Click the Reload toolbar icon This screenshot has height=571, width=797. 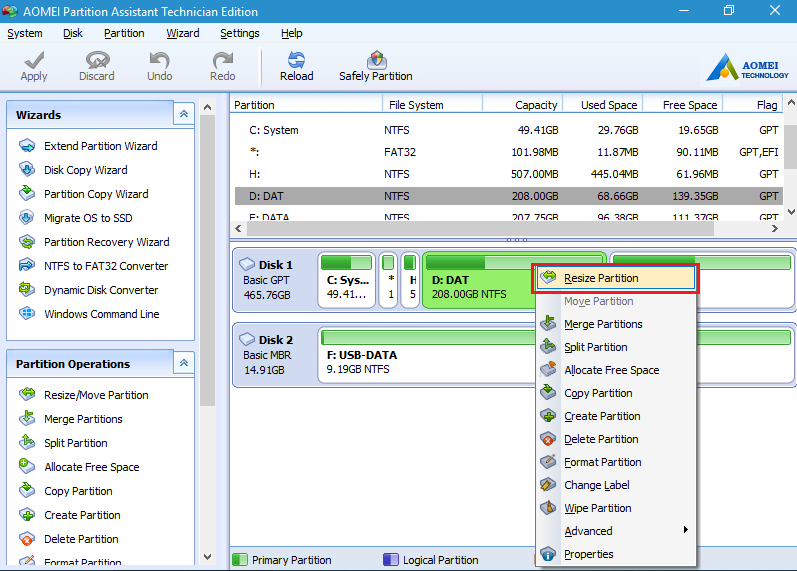(296, 60)
